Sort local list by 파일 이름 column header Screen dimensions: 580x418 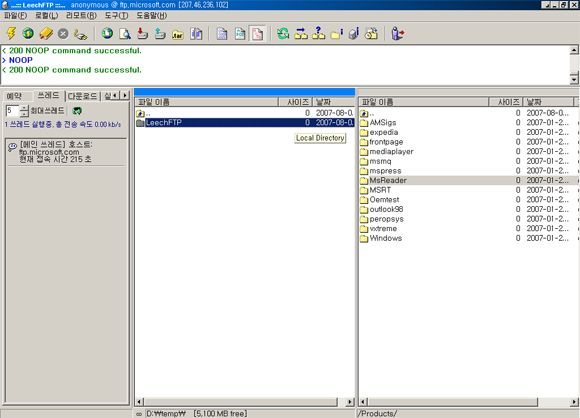(207, 102)
